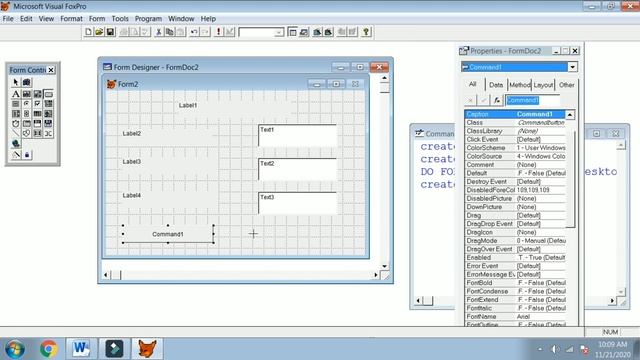Open Google Chrome from the taskbar
Screen dimensions: 640x360
49,349
